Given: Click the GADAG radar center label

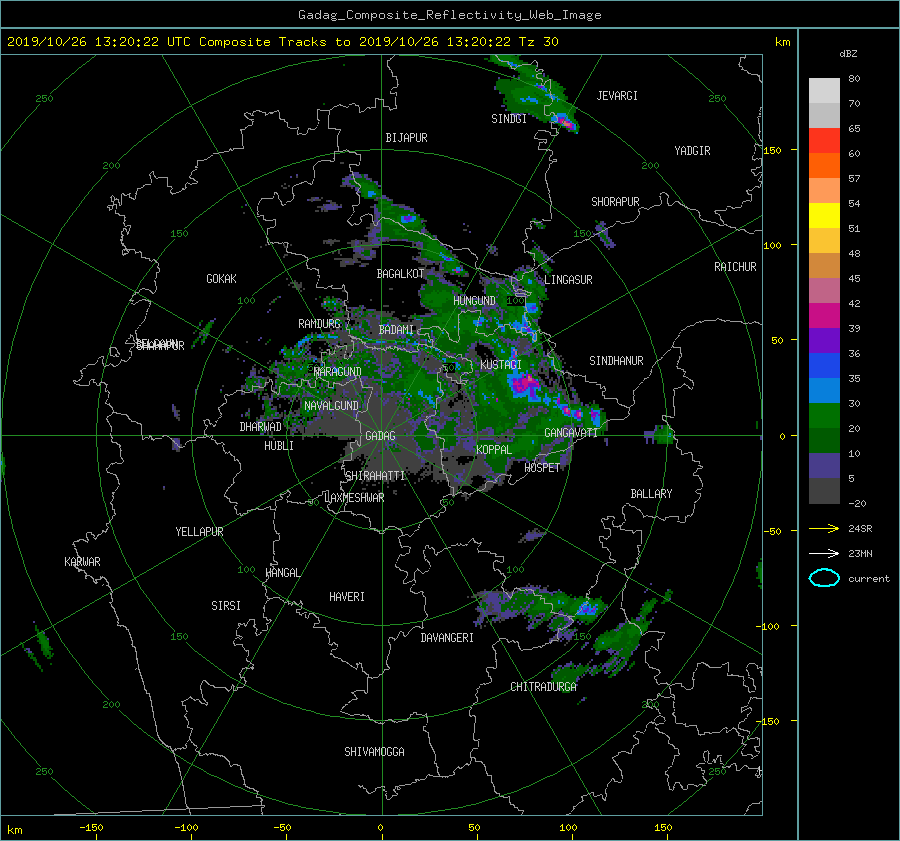Looking at the screenshot, I should [x=381, y=436].
